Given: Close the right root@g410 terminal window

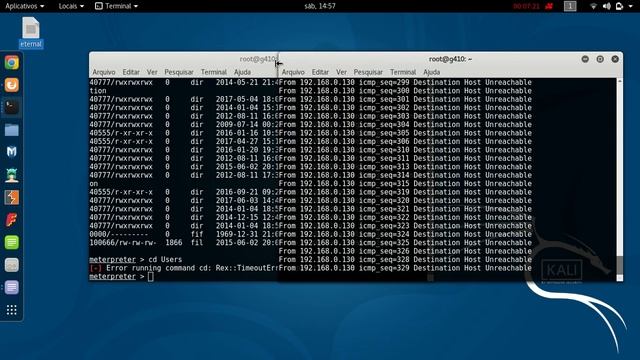Looking at the screenshot, I should [615, 59].
